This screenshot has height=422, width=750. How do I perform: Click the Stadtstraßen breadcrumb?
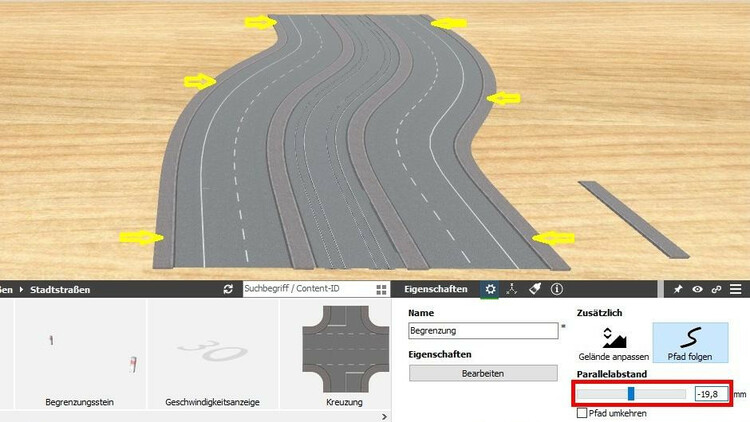60,289
